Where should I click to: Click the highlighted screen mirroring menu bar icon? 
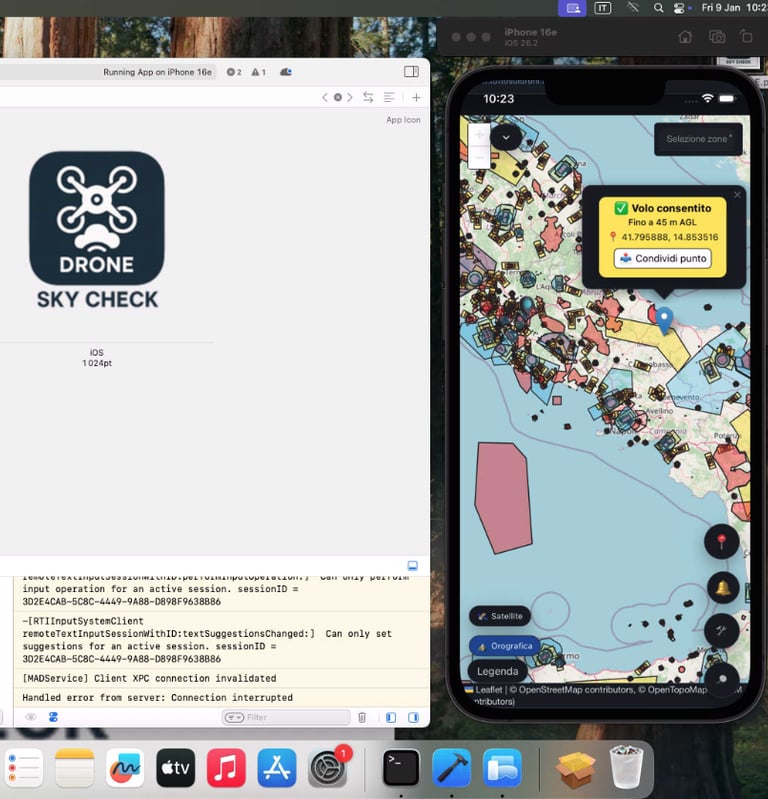point(572,8)
